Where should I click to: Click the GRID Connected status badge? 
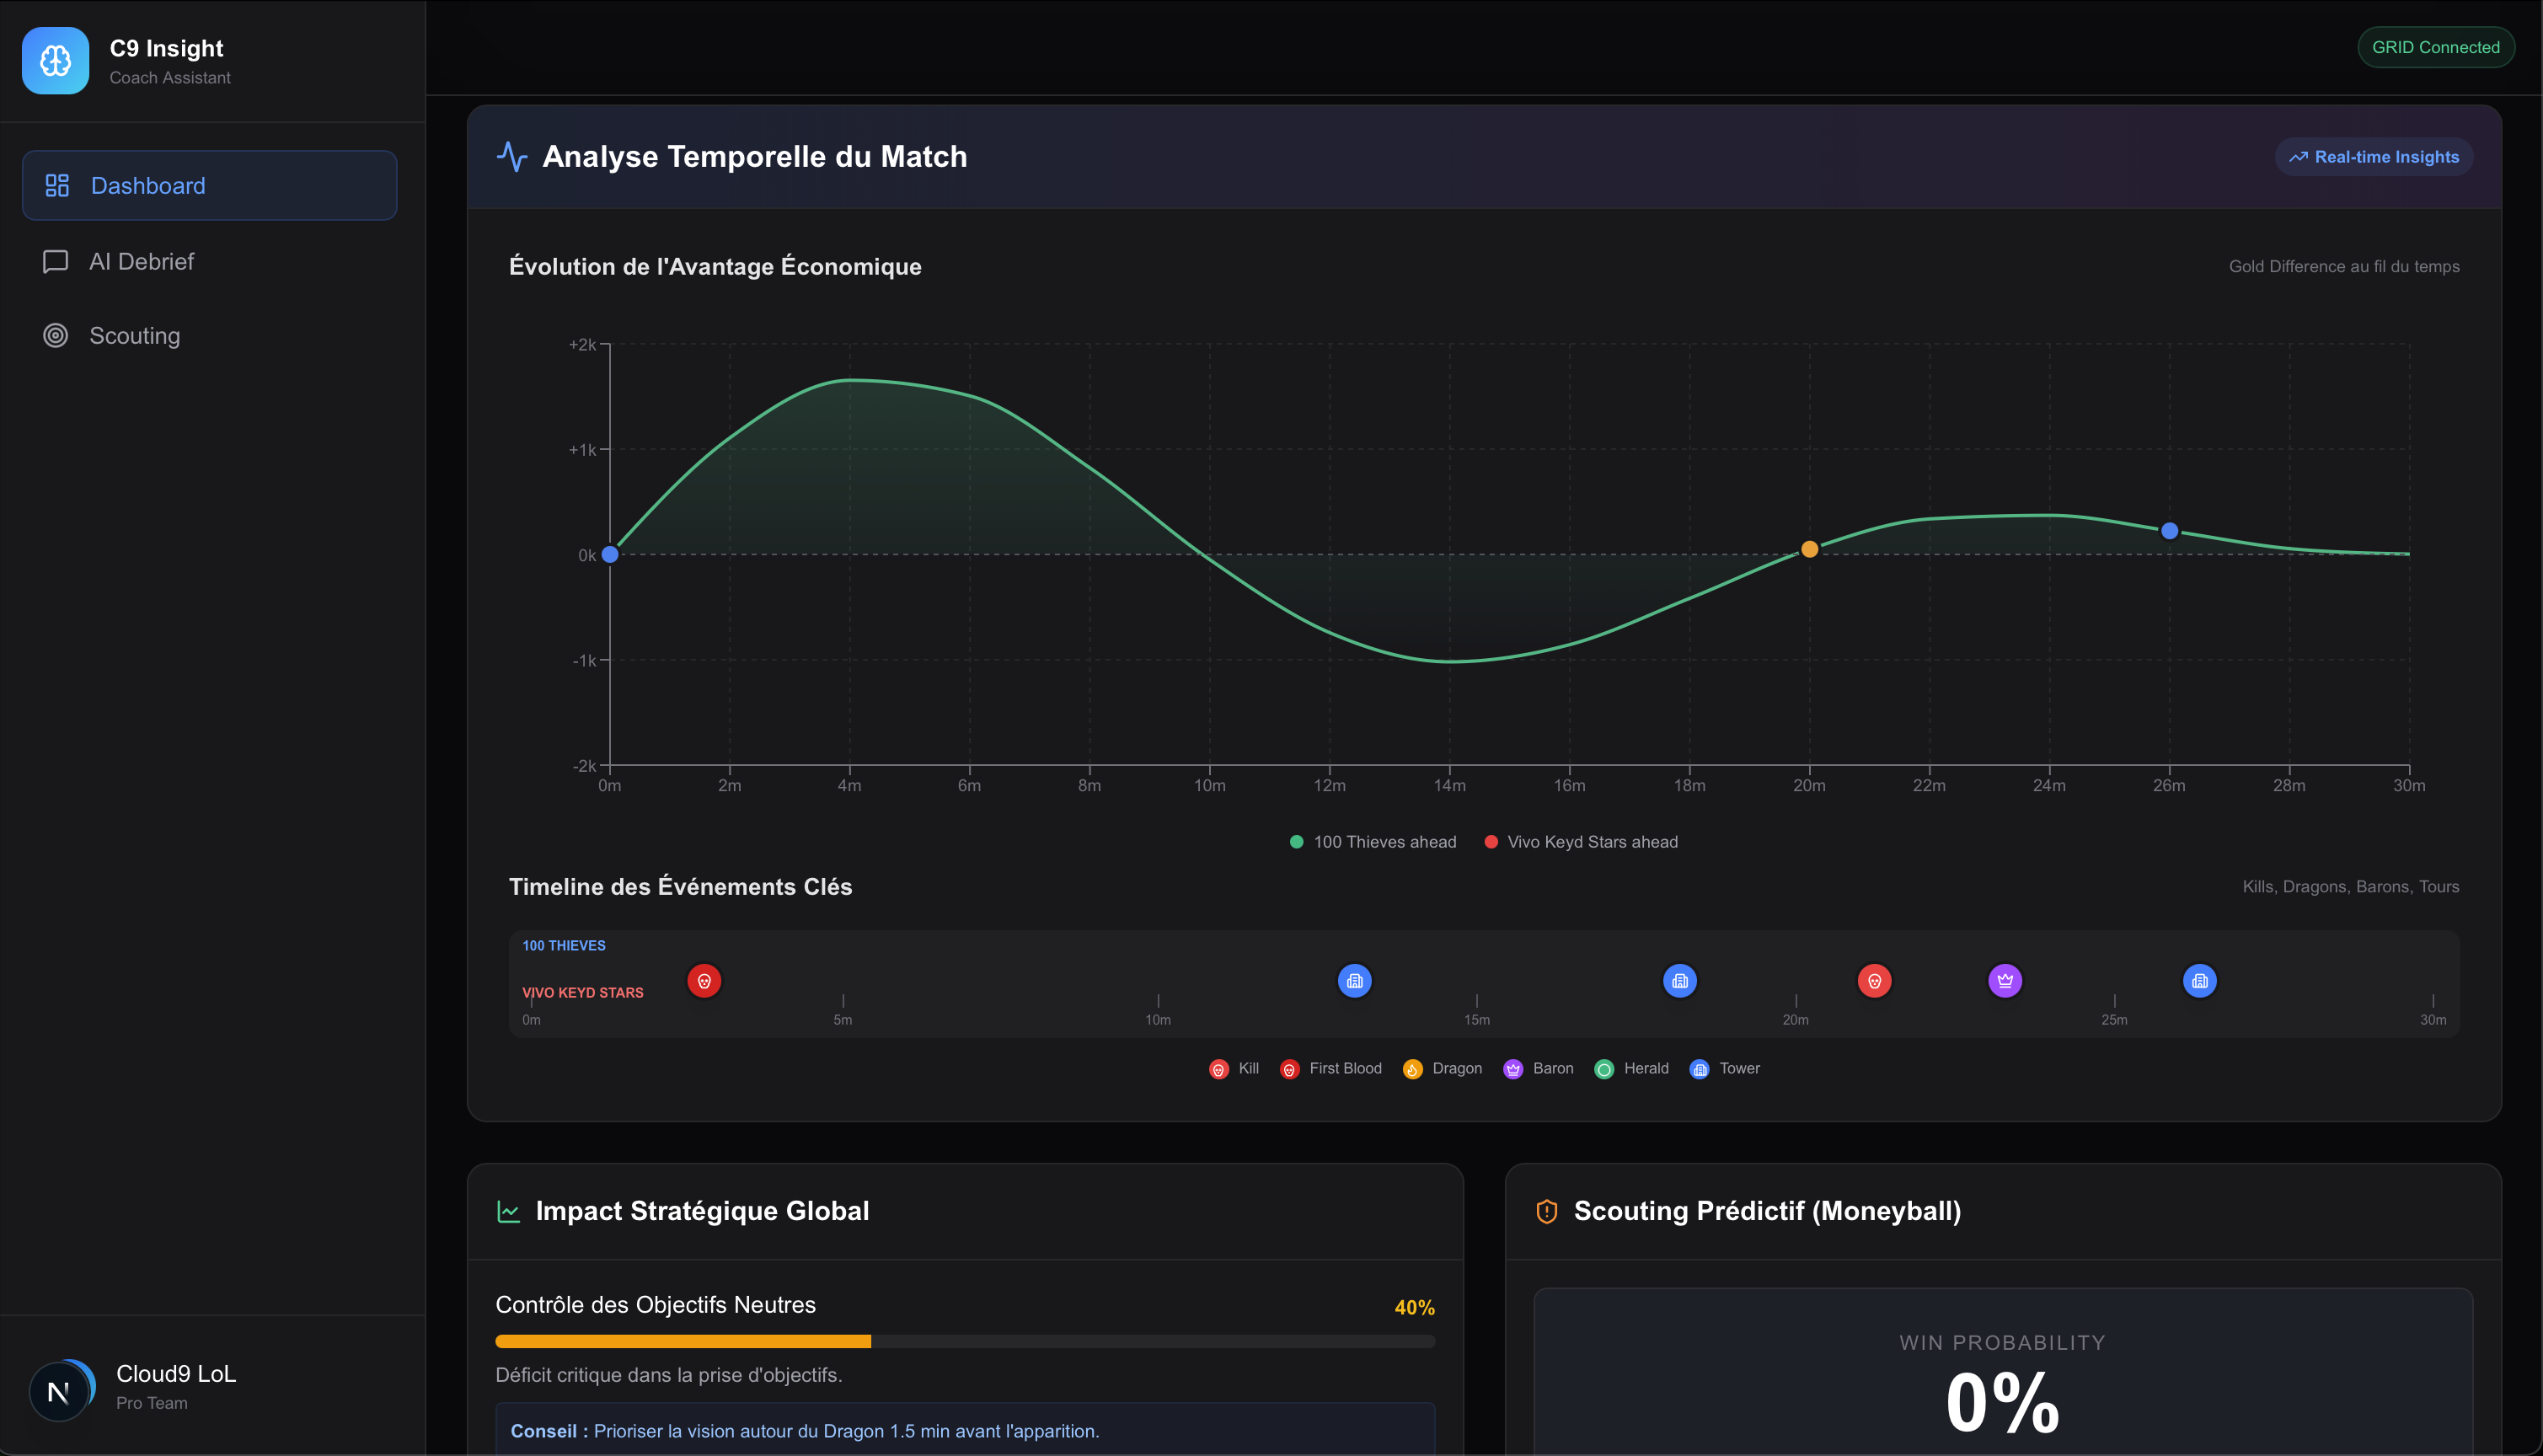click(x=2435, y=47)
